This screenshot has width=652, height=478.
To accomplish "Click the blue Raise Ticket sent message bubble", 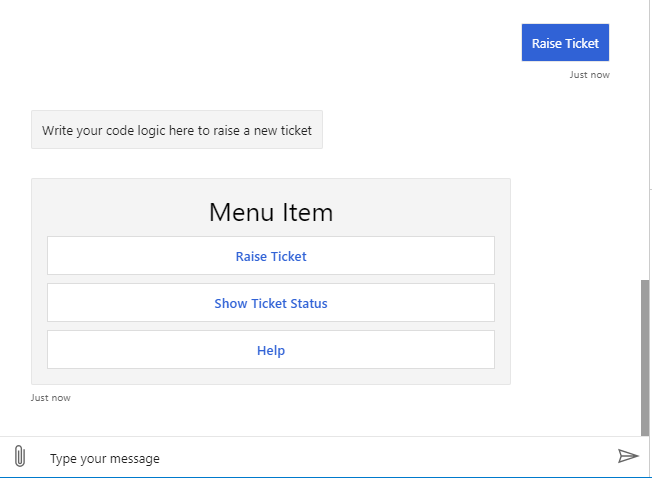I will click(565, 43).
